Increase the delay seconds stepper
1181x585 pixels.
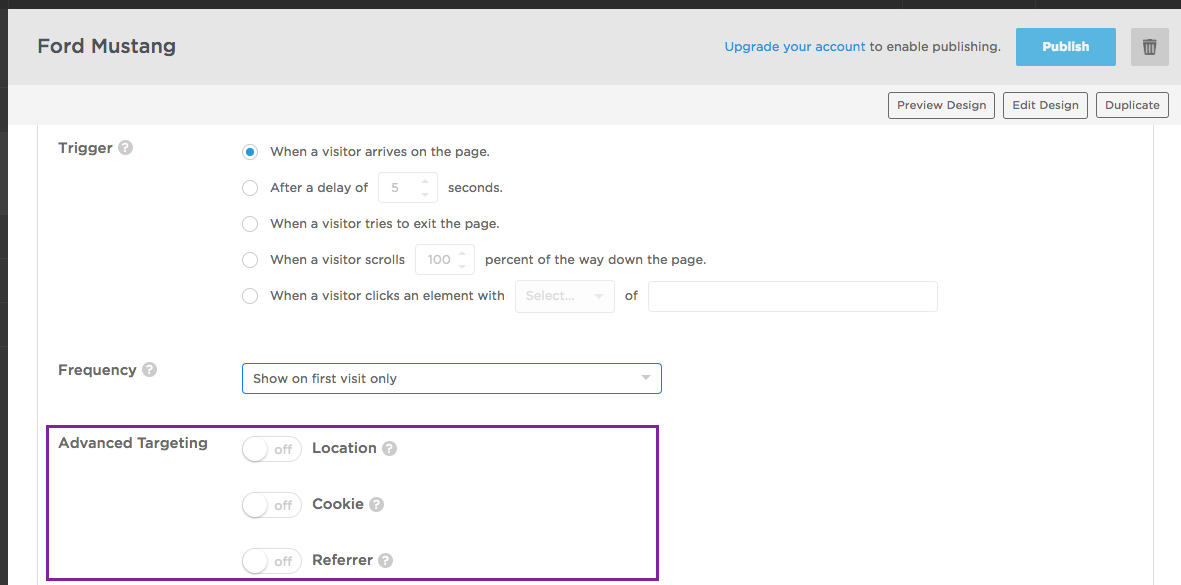point(425,181)
